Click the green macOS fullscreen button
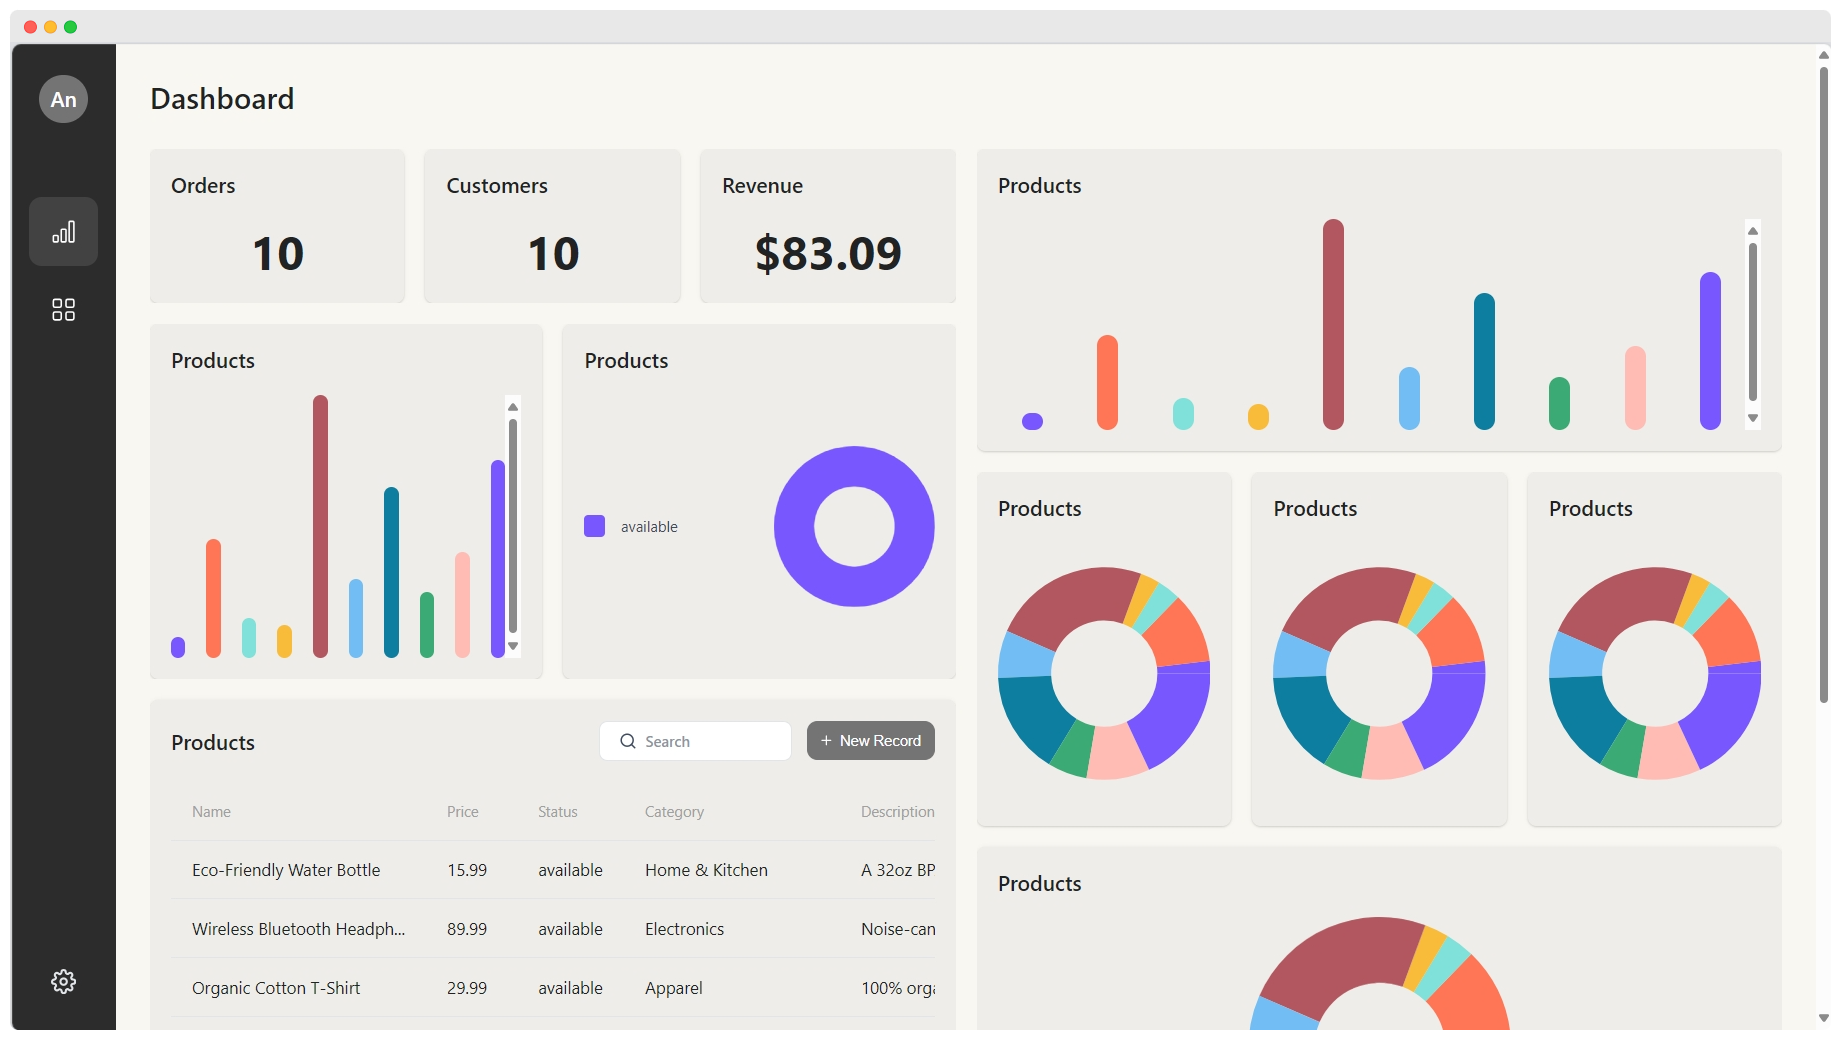The width and height of the screenshot is (1841, 1040). click(70, 27)
